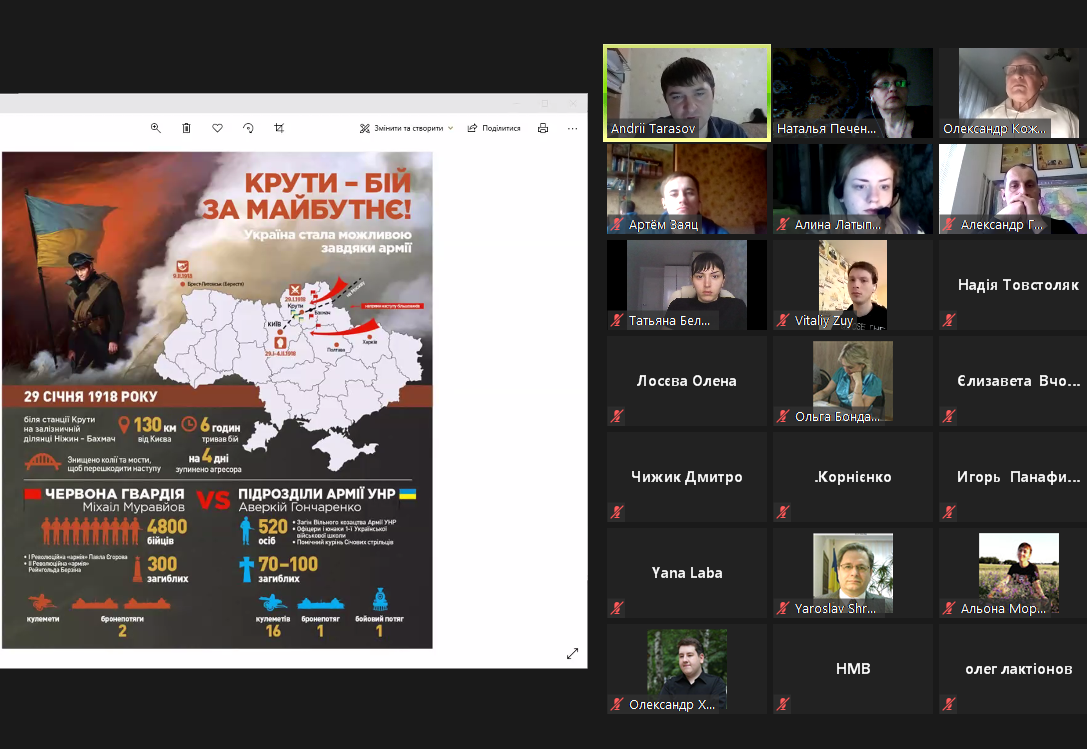
Task: Open the three-dots more options menu
Action: (x=572, y=128)
